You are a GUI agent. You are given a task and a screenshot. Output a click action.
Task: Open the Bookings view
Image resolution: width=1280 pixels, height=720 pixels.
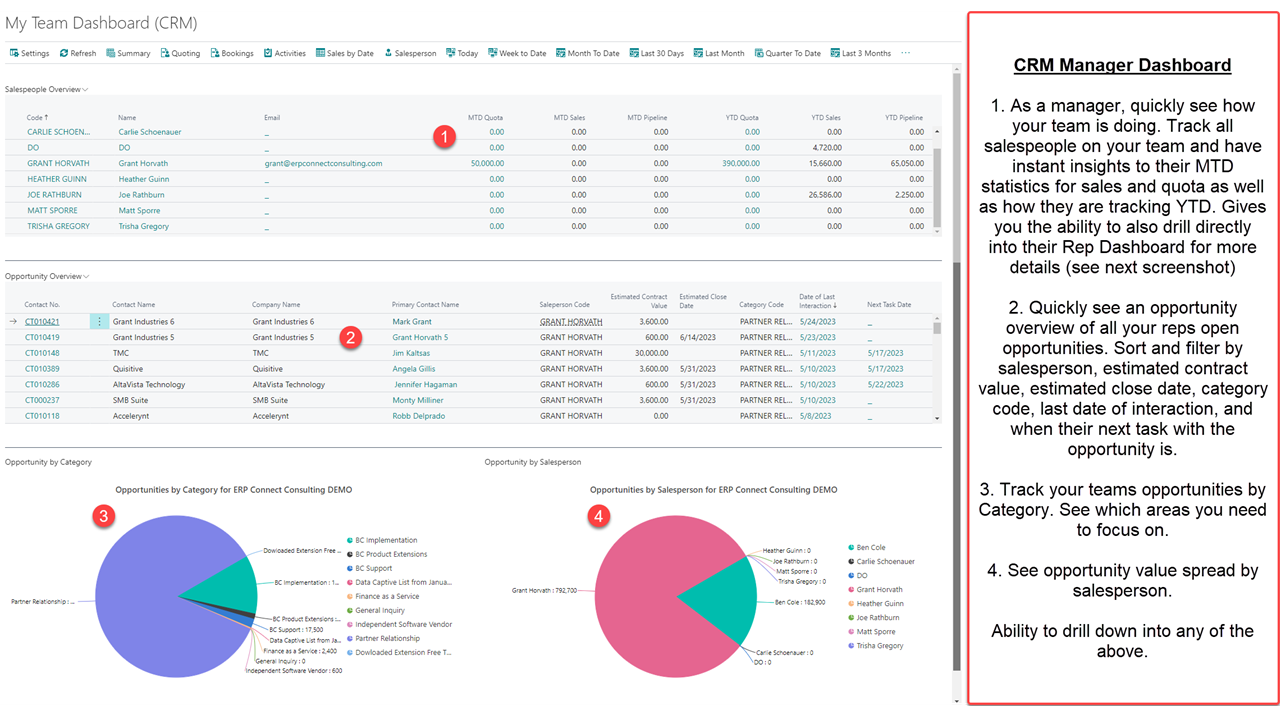pyautogui.click(x=232, y=53)
